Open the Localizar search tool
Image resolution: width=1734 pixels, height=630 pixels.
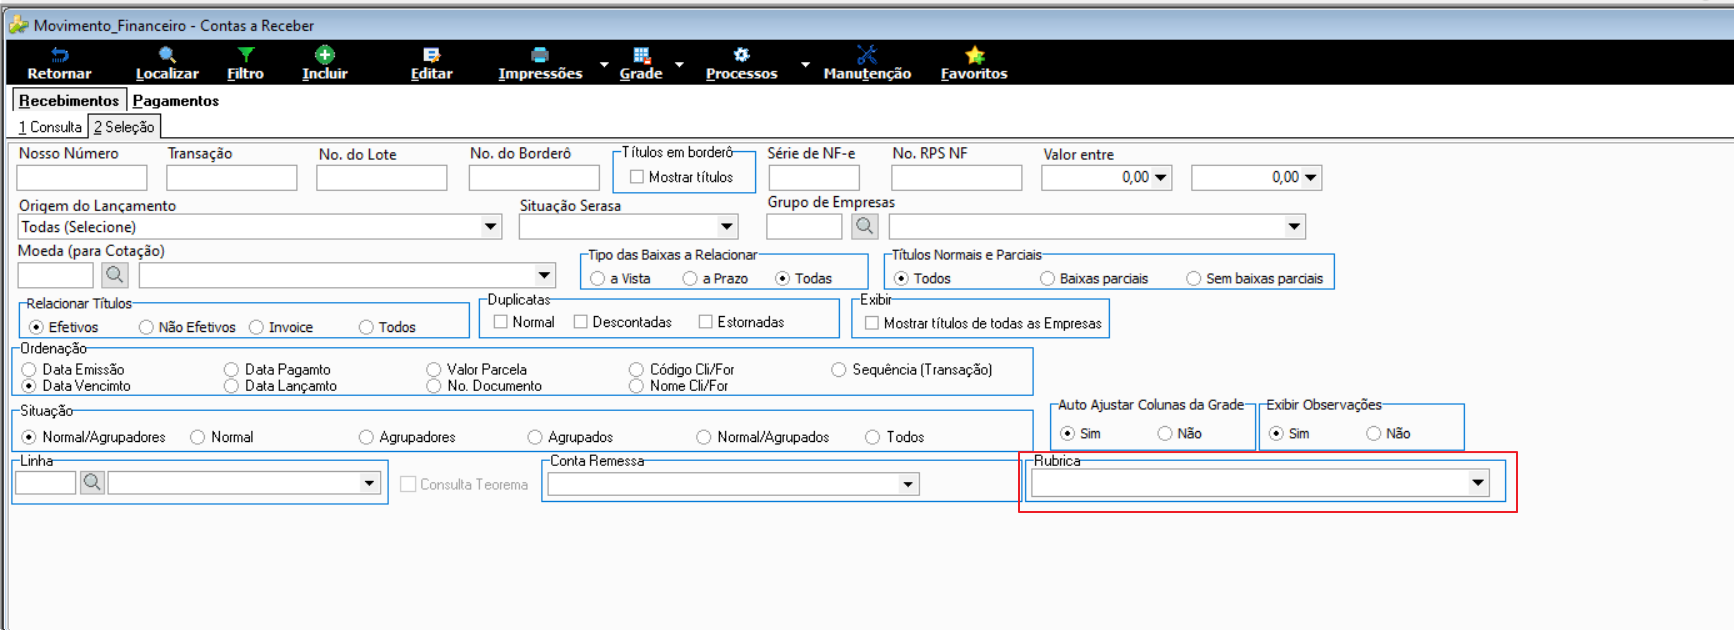pyautogui.click(x=167, y=55)
